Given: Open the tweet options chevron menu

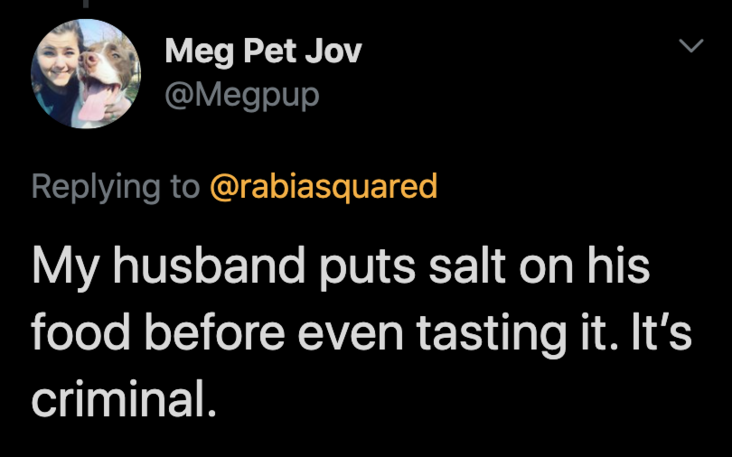Looking at the screenshot, I should tap(692, 46).
